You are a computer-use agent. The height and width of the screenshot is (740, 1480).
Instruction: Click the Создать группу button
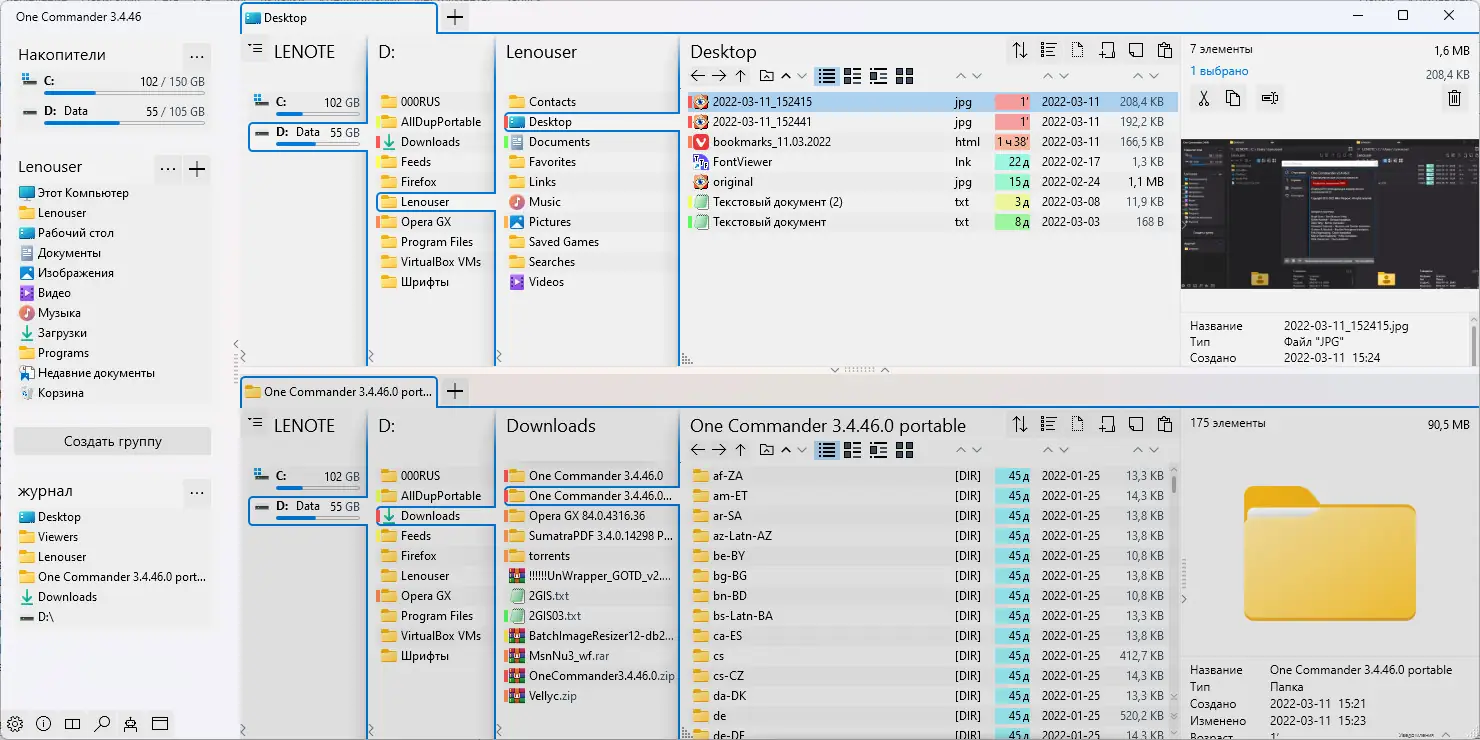[x=113, y=441]
